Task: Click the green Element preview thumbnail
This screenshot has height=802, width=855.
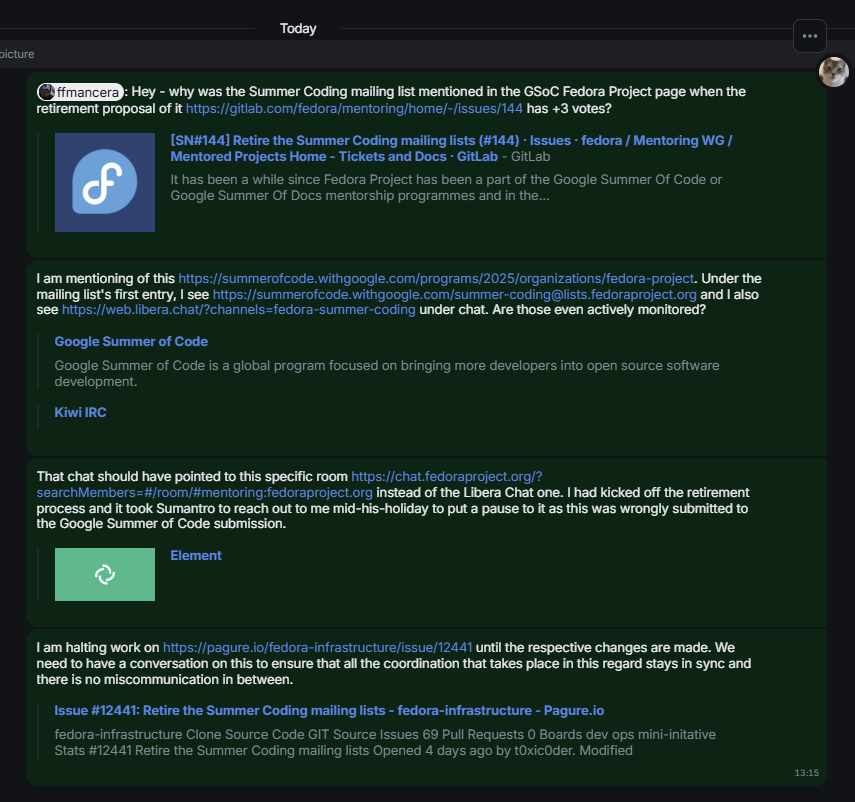Action: [105, 574]
